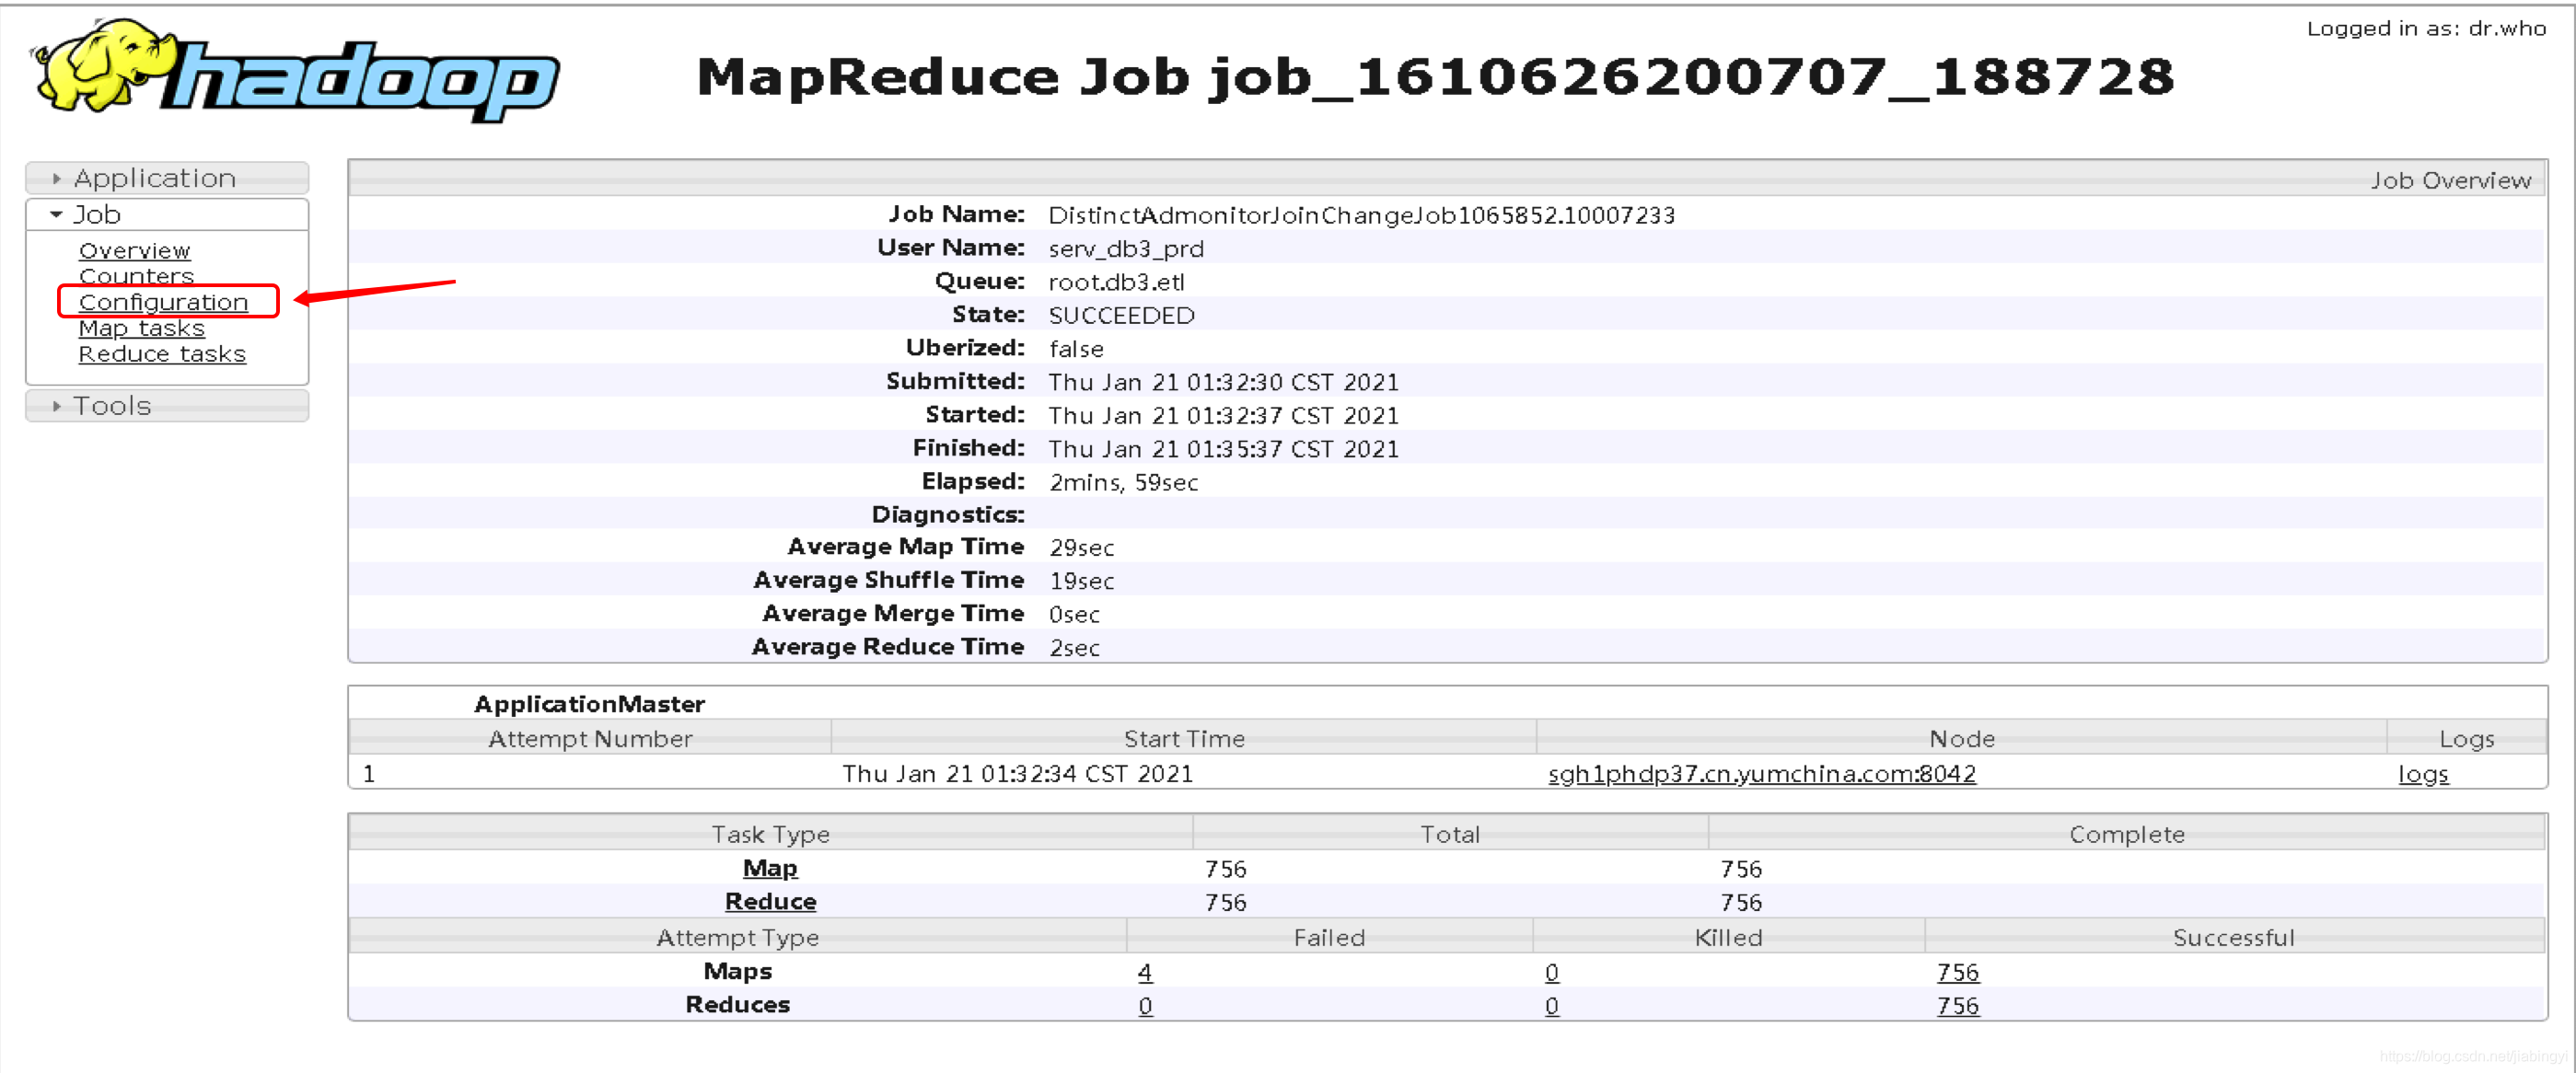
Task: Open the 756 successful map attempts
Action: click(1957, 971)
